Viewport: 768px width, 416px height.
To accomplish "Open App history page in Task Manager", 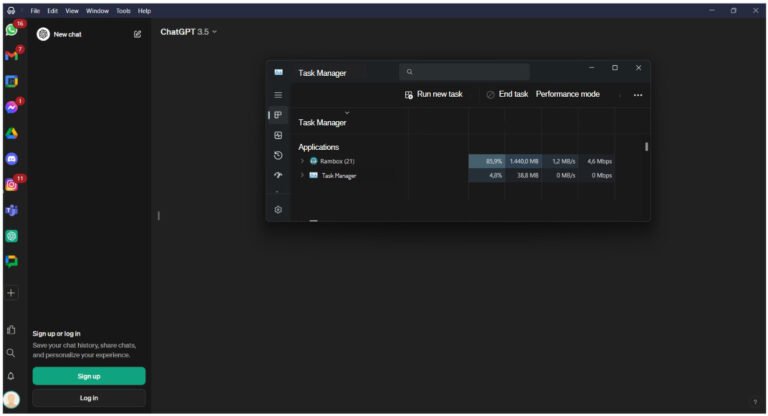I will tap(278, 155).
